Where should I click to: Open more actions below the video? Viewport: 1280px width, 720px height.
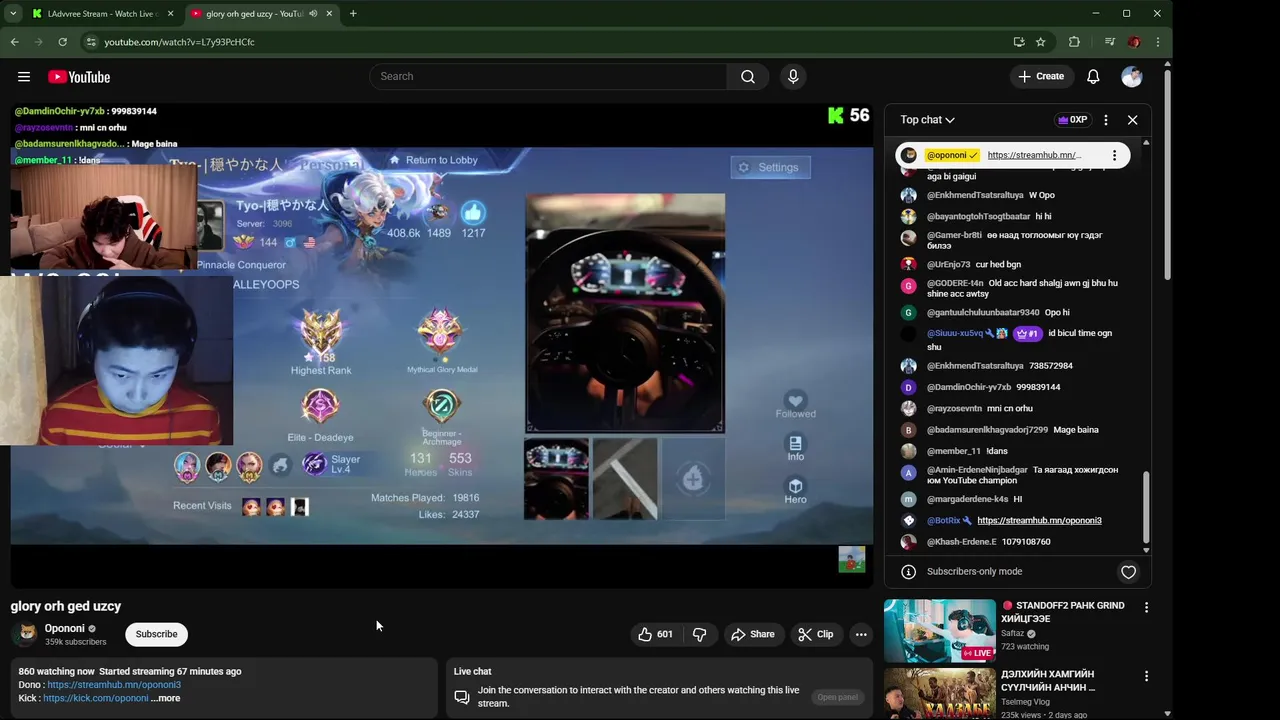[x=861, y=634]
